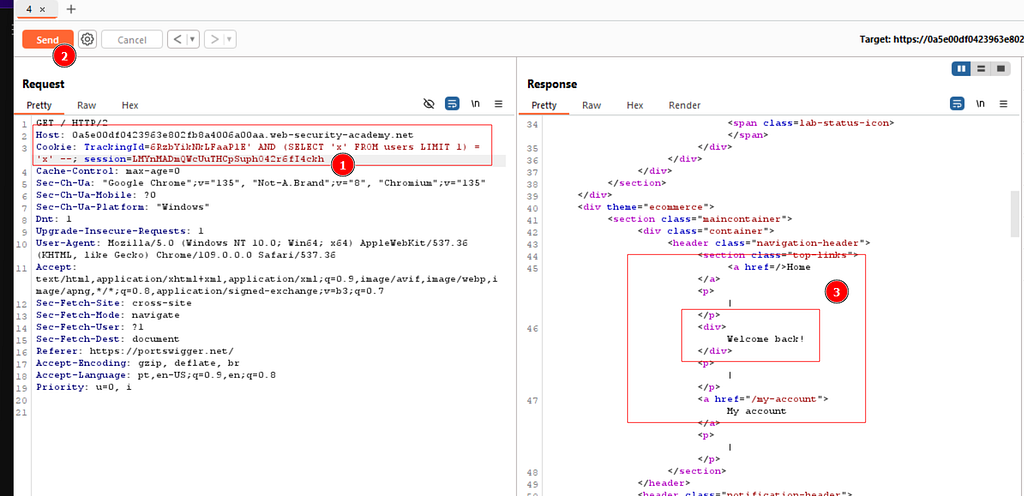Click the Home anchor line in response

[768, 266]
